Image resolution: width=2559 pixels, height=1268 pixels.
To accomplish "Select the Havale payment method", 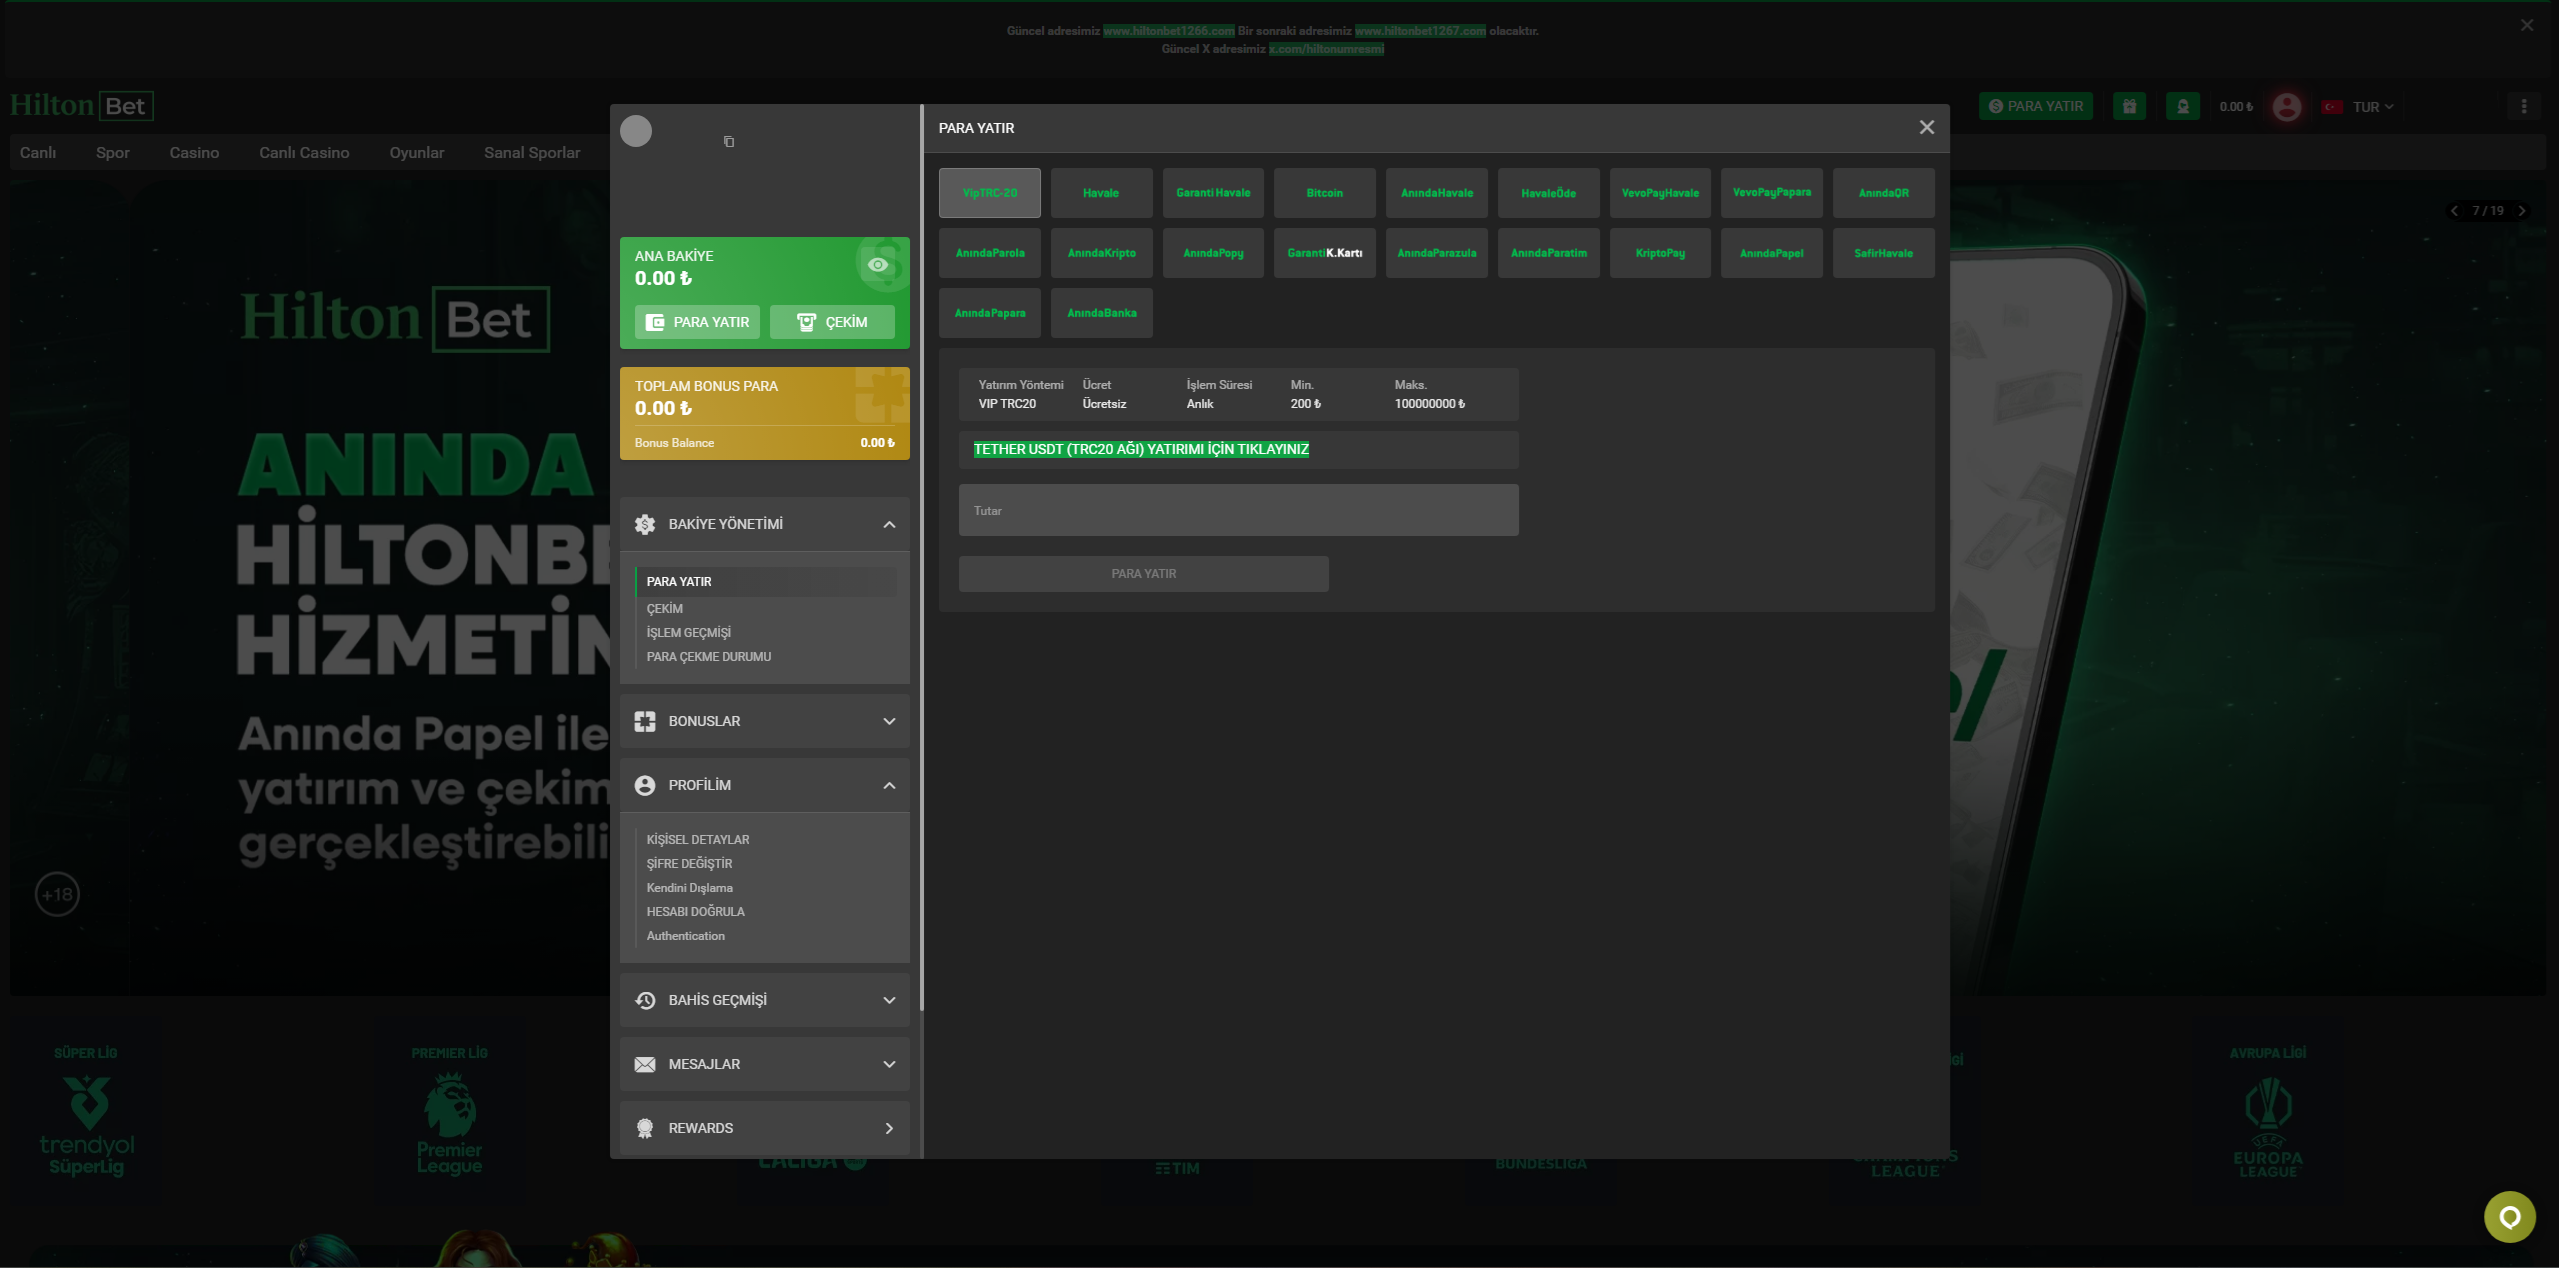I will (1101, 193).
